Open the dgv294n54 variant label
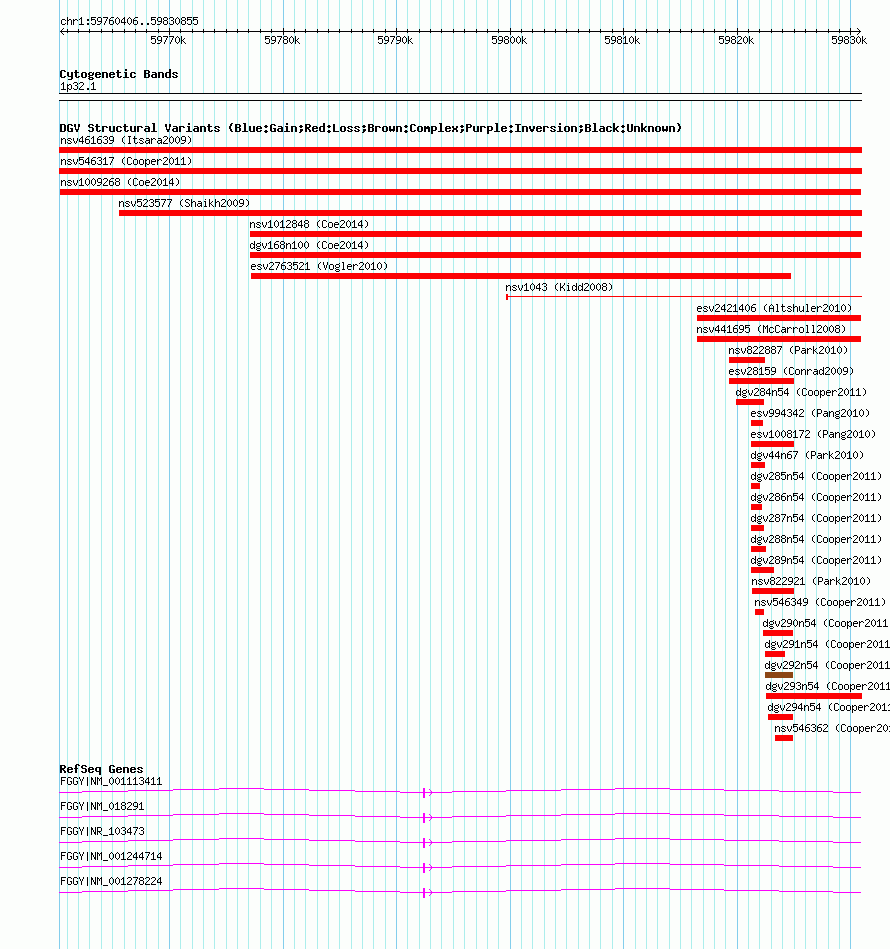Image resolution: width=890 pixels, height=949 pixels. pos(828,708)
